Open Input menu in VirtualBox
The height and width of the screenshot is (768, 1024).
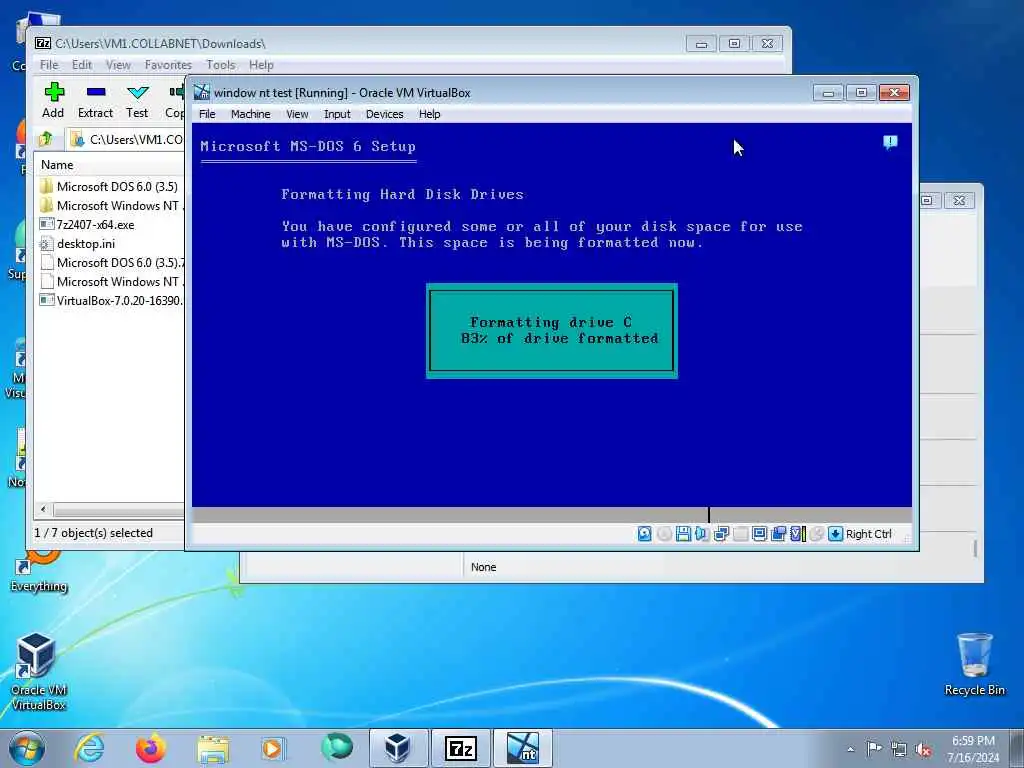point(337,114)
